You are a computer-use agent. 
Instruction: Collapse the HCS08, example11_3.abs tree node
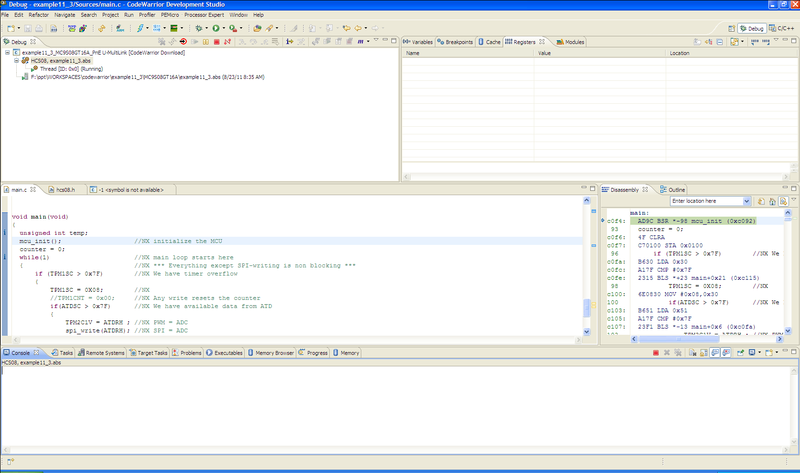tap(16, 61)
